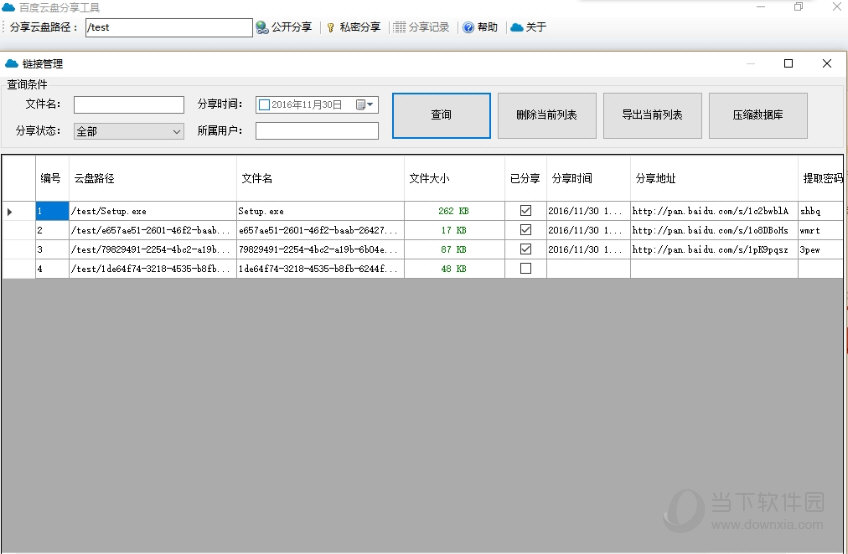848x554 pixels.
Task: Select file name cell 79829491-2254-4bc2-a19b-6b04e
Action: (x=320, y=249)
